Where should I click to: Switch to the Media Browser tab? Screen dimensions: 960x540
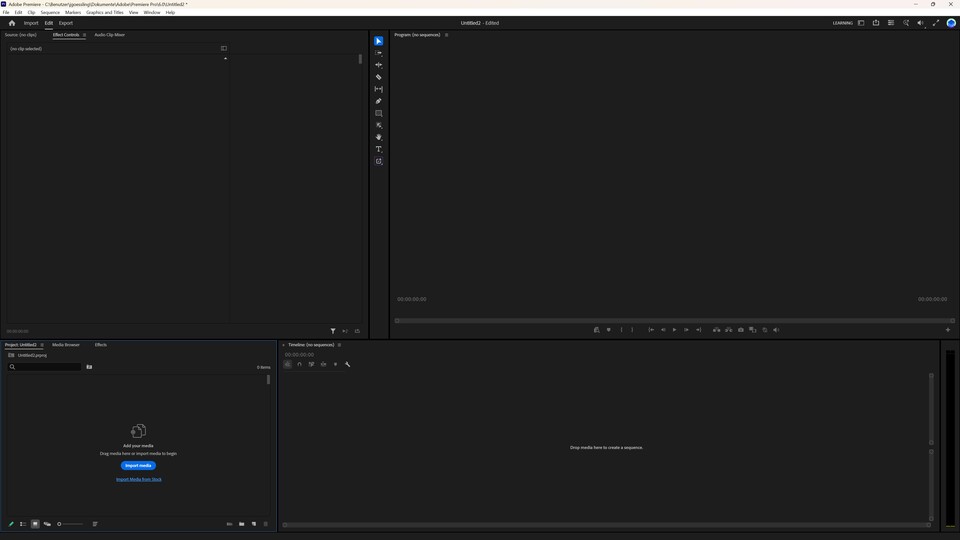tap(66, 345)
